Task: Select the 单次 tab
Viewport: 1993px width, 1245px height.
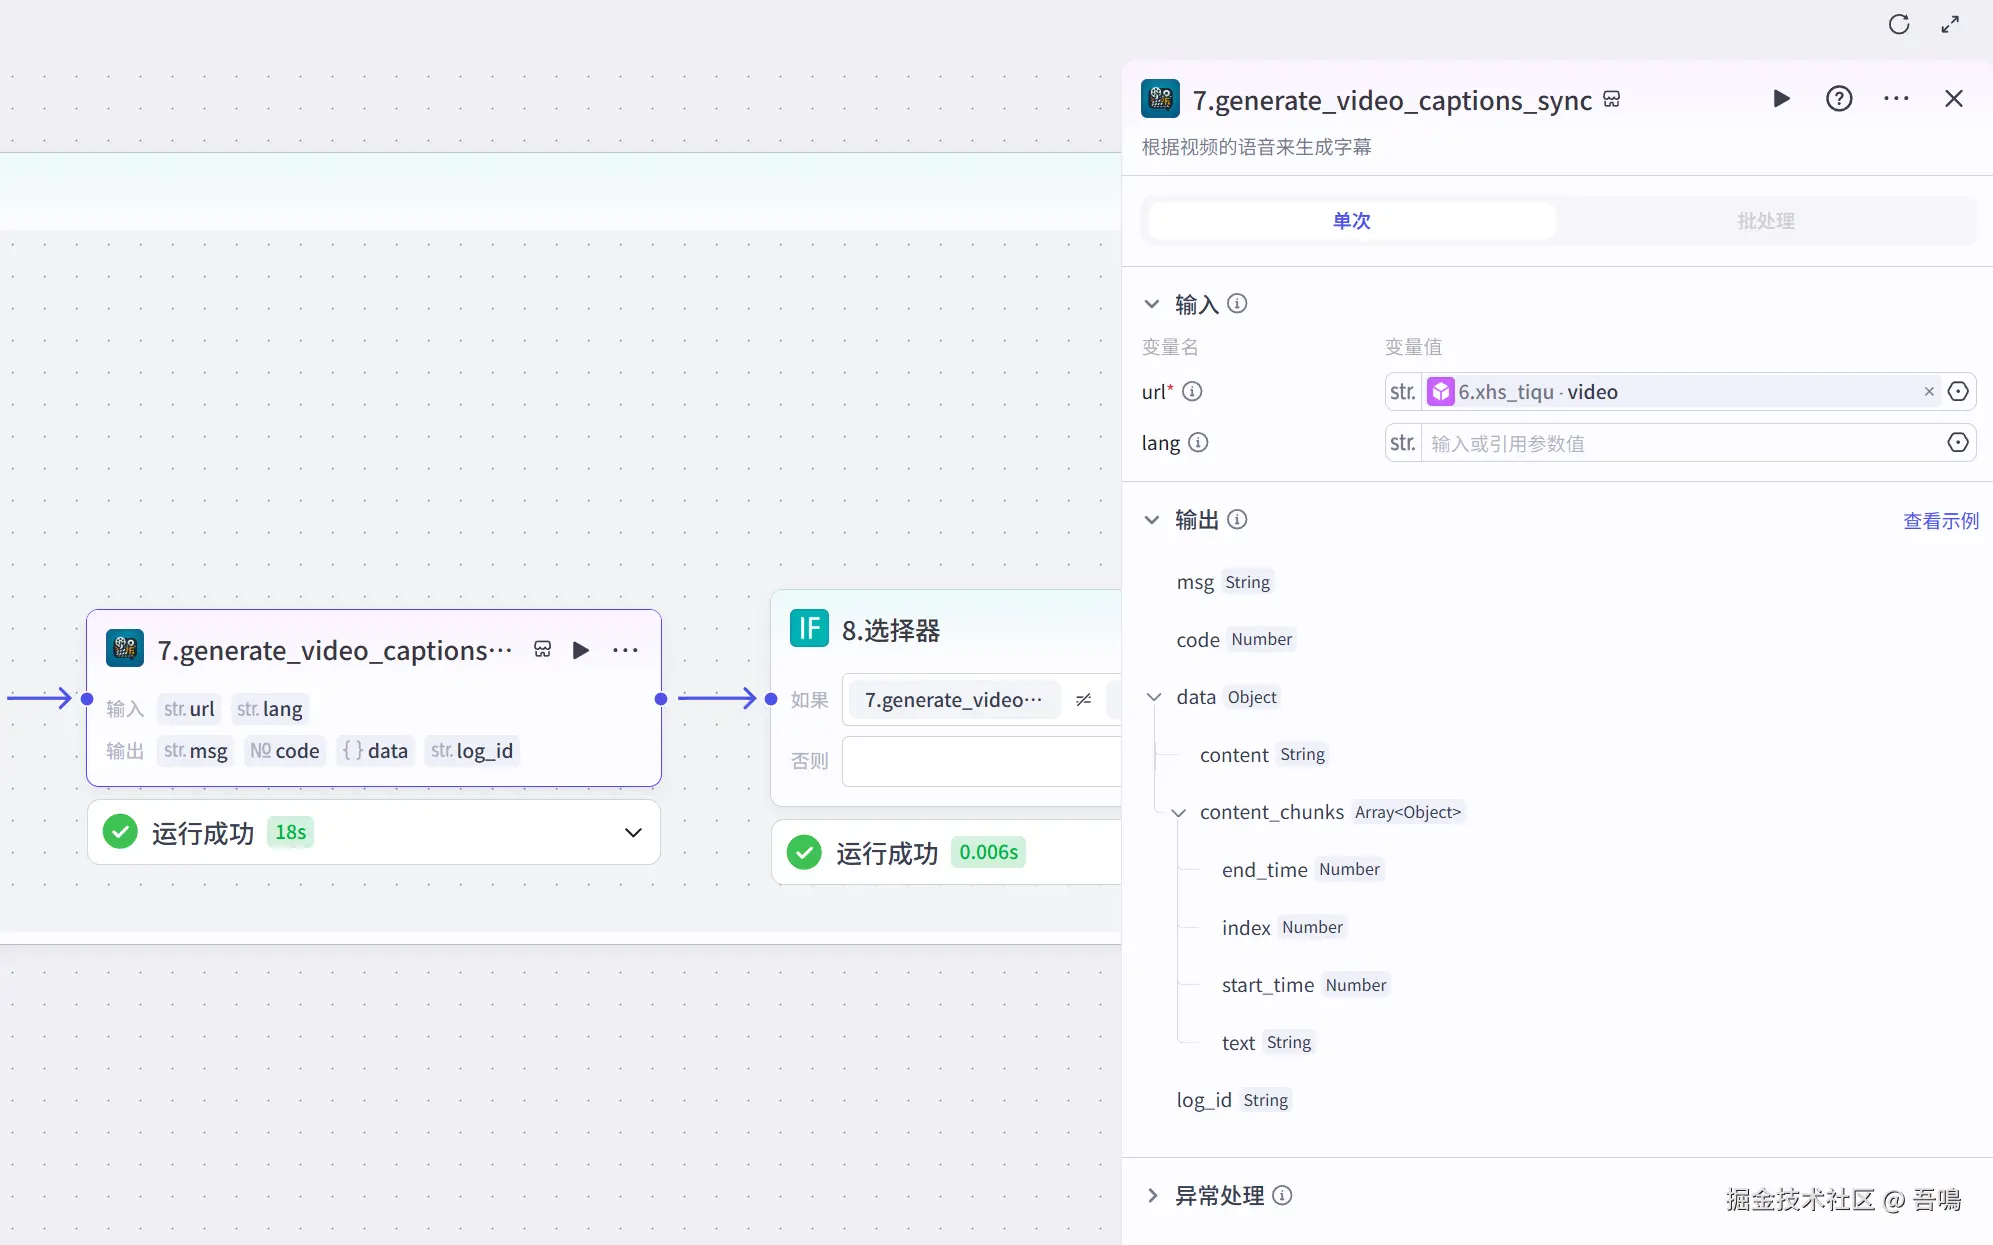Action: click(1351, 221)
